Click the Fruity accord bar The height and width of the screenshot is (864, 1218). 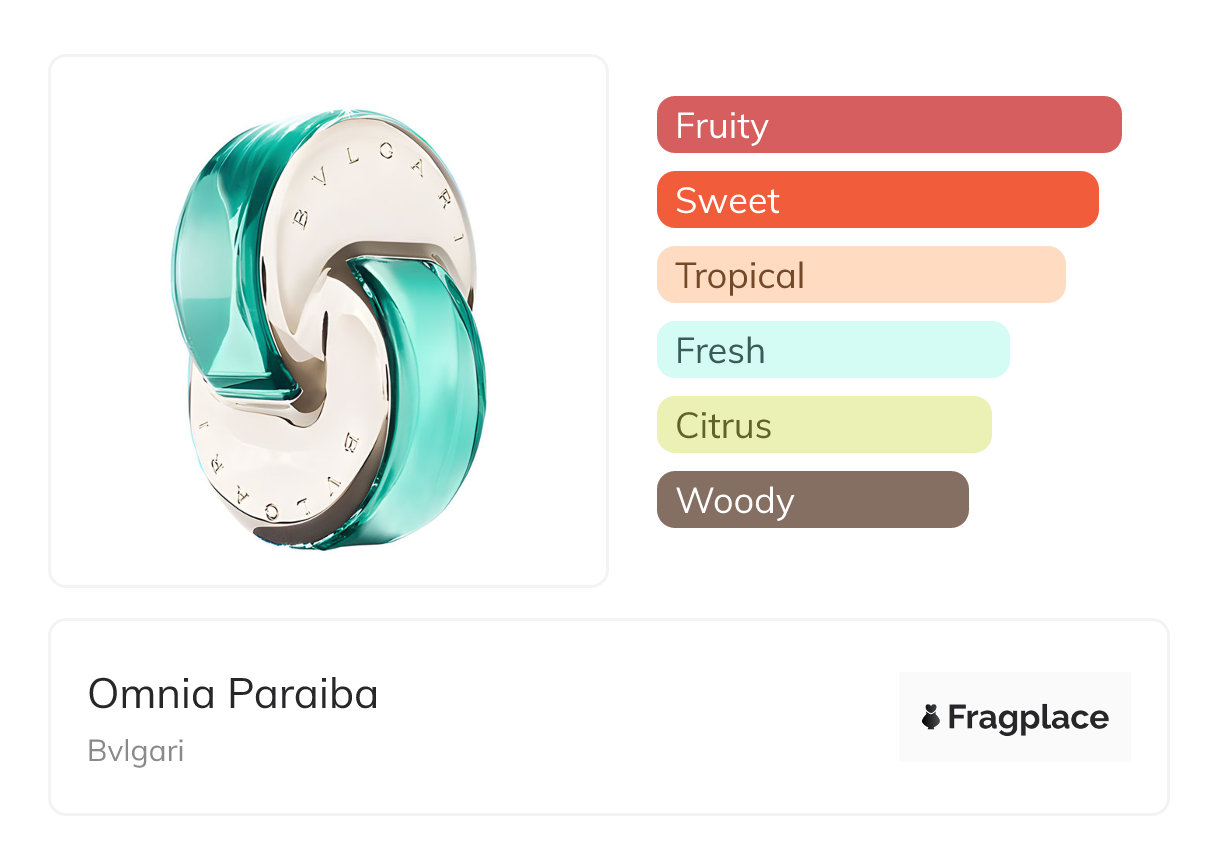[x=889, y=124]
